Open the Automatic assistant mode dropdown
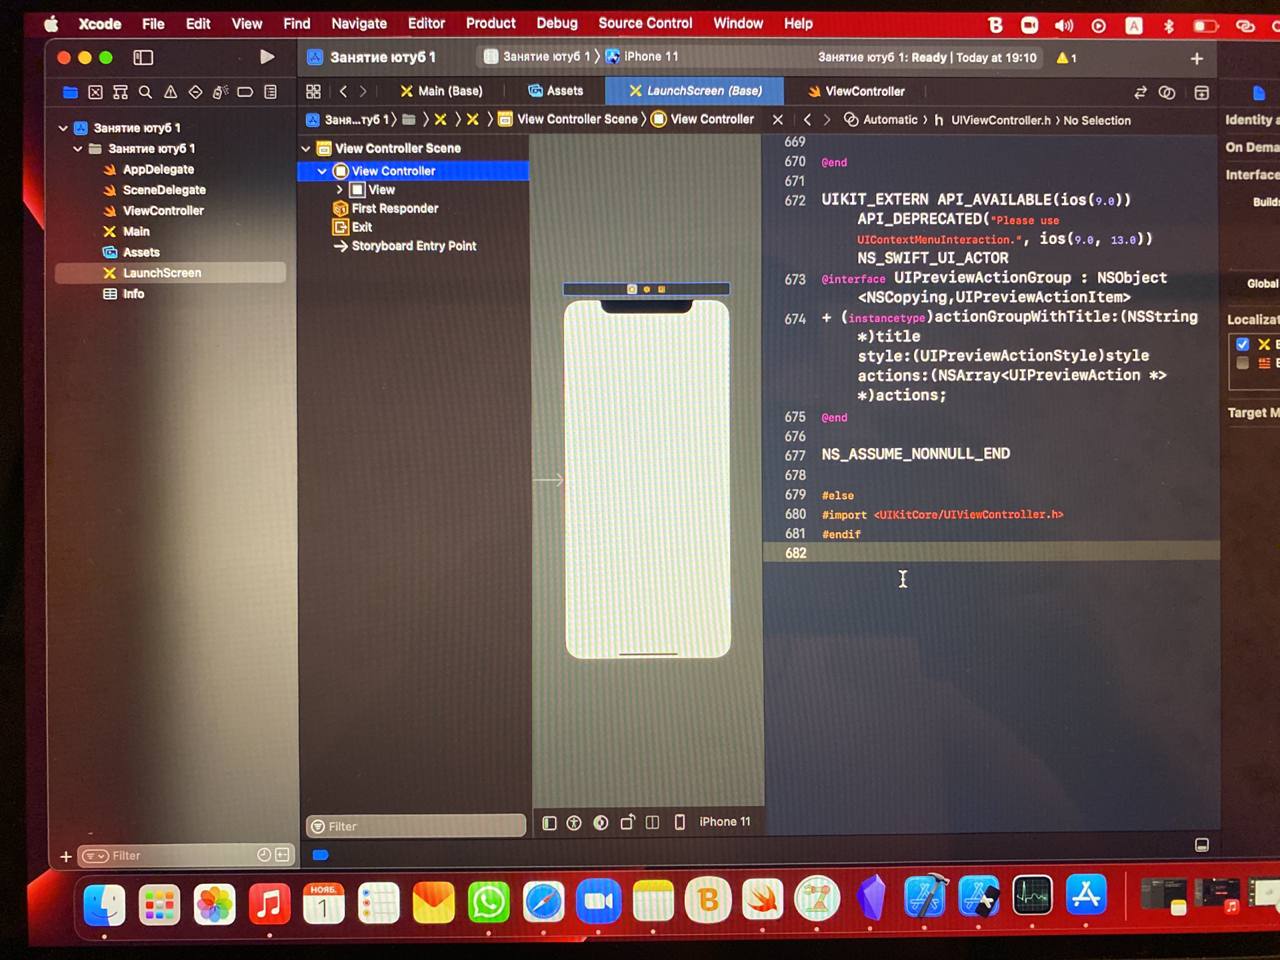 (x=881, y=120)
